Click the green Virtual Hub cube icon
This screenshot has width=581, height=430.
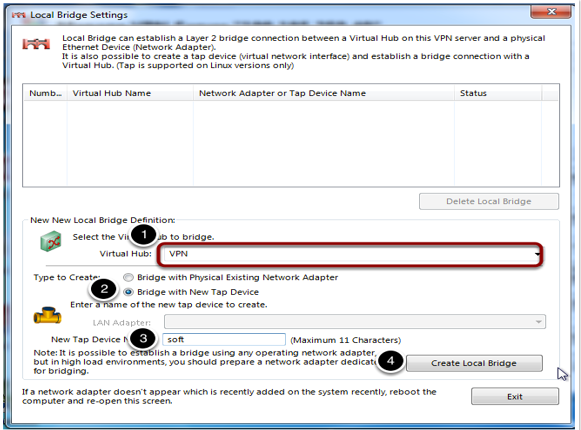pyautogui.click(x=51, y=241)
